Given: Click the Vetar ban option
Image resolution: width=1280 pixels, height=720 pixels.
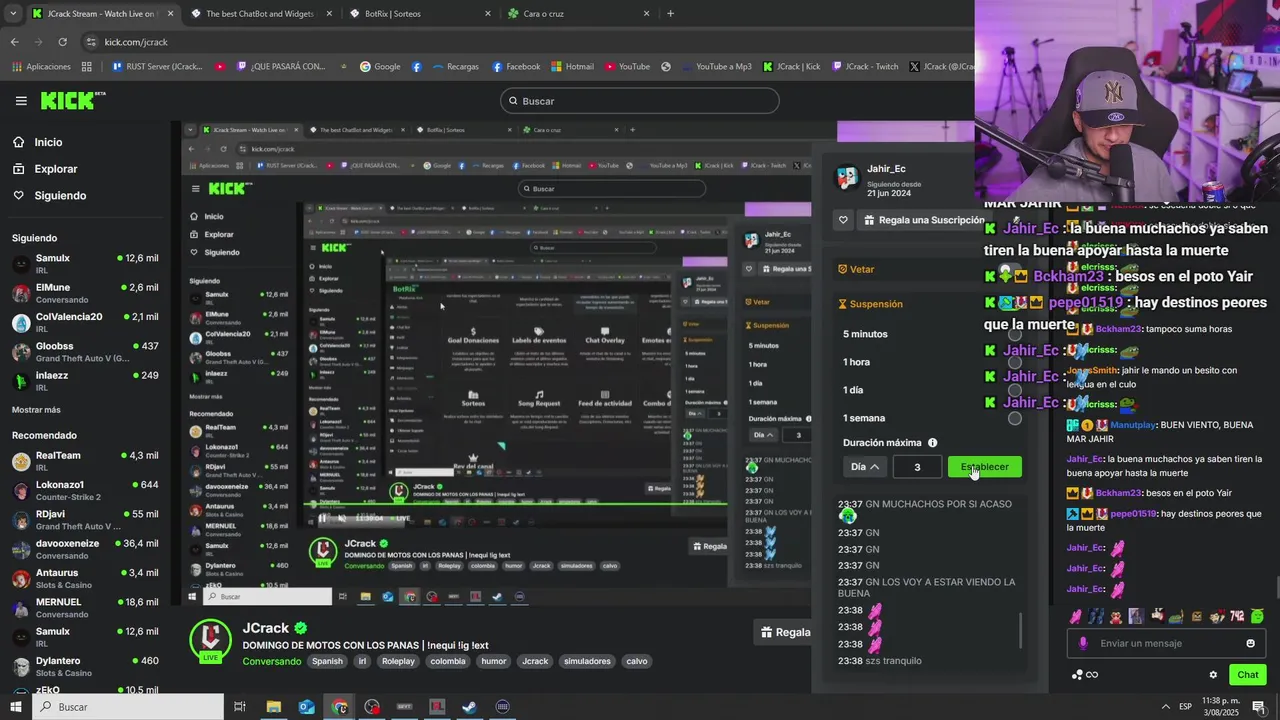Looking at the screenshot, I should click(856, 269).
